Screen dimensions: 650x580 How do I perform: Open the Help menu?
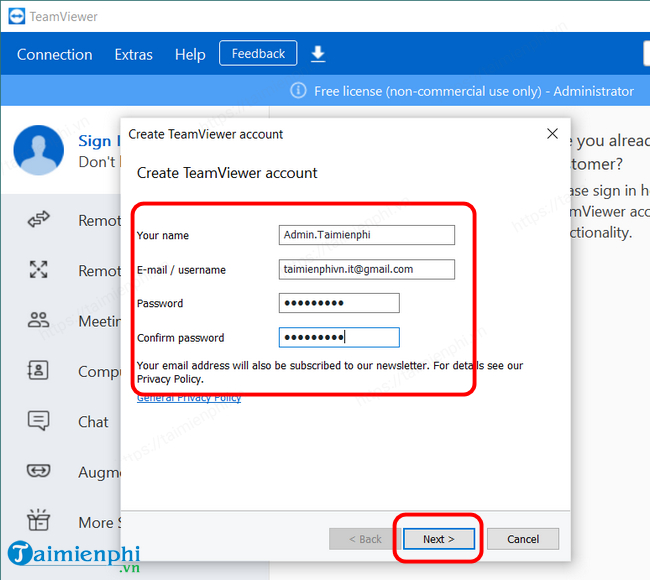tap(190, 54)
